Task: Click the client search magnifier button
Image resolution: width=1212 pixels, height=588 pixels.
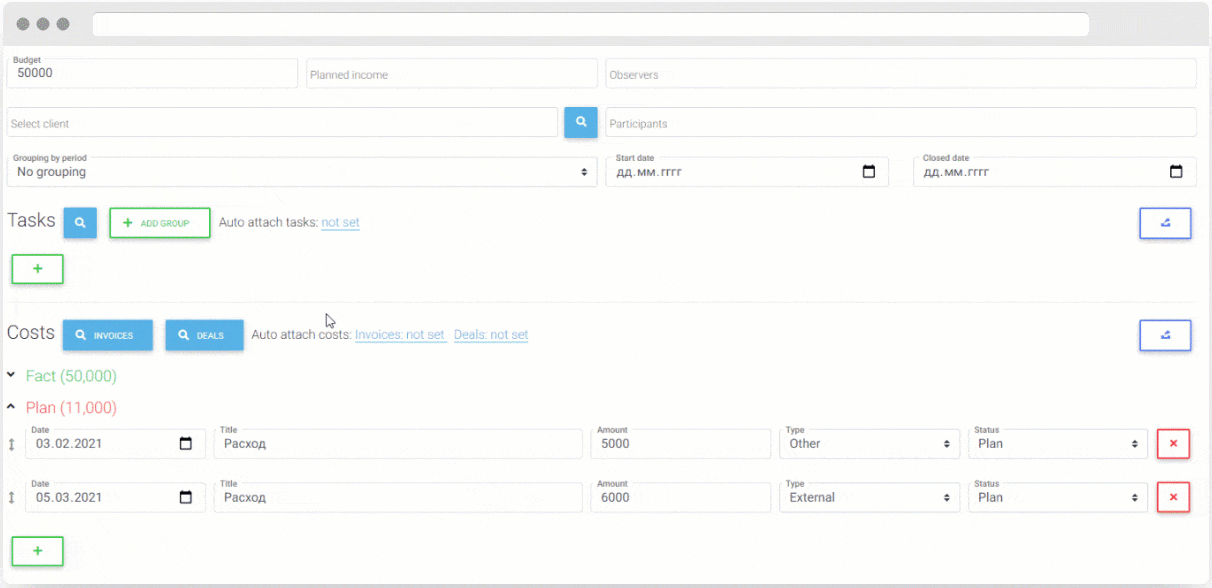Action: coord(581,122)
